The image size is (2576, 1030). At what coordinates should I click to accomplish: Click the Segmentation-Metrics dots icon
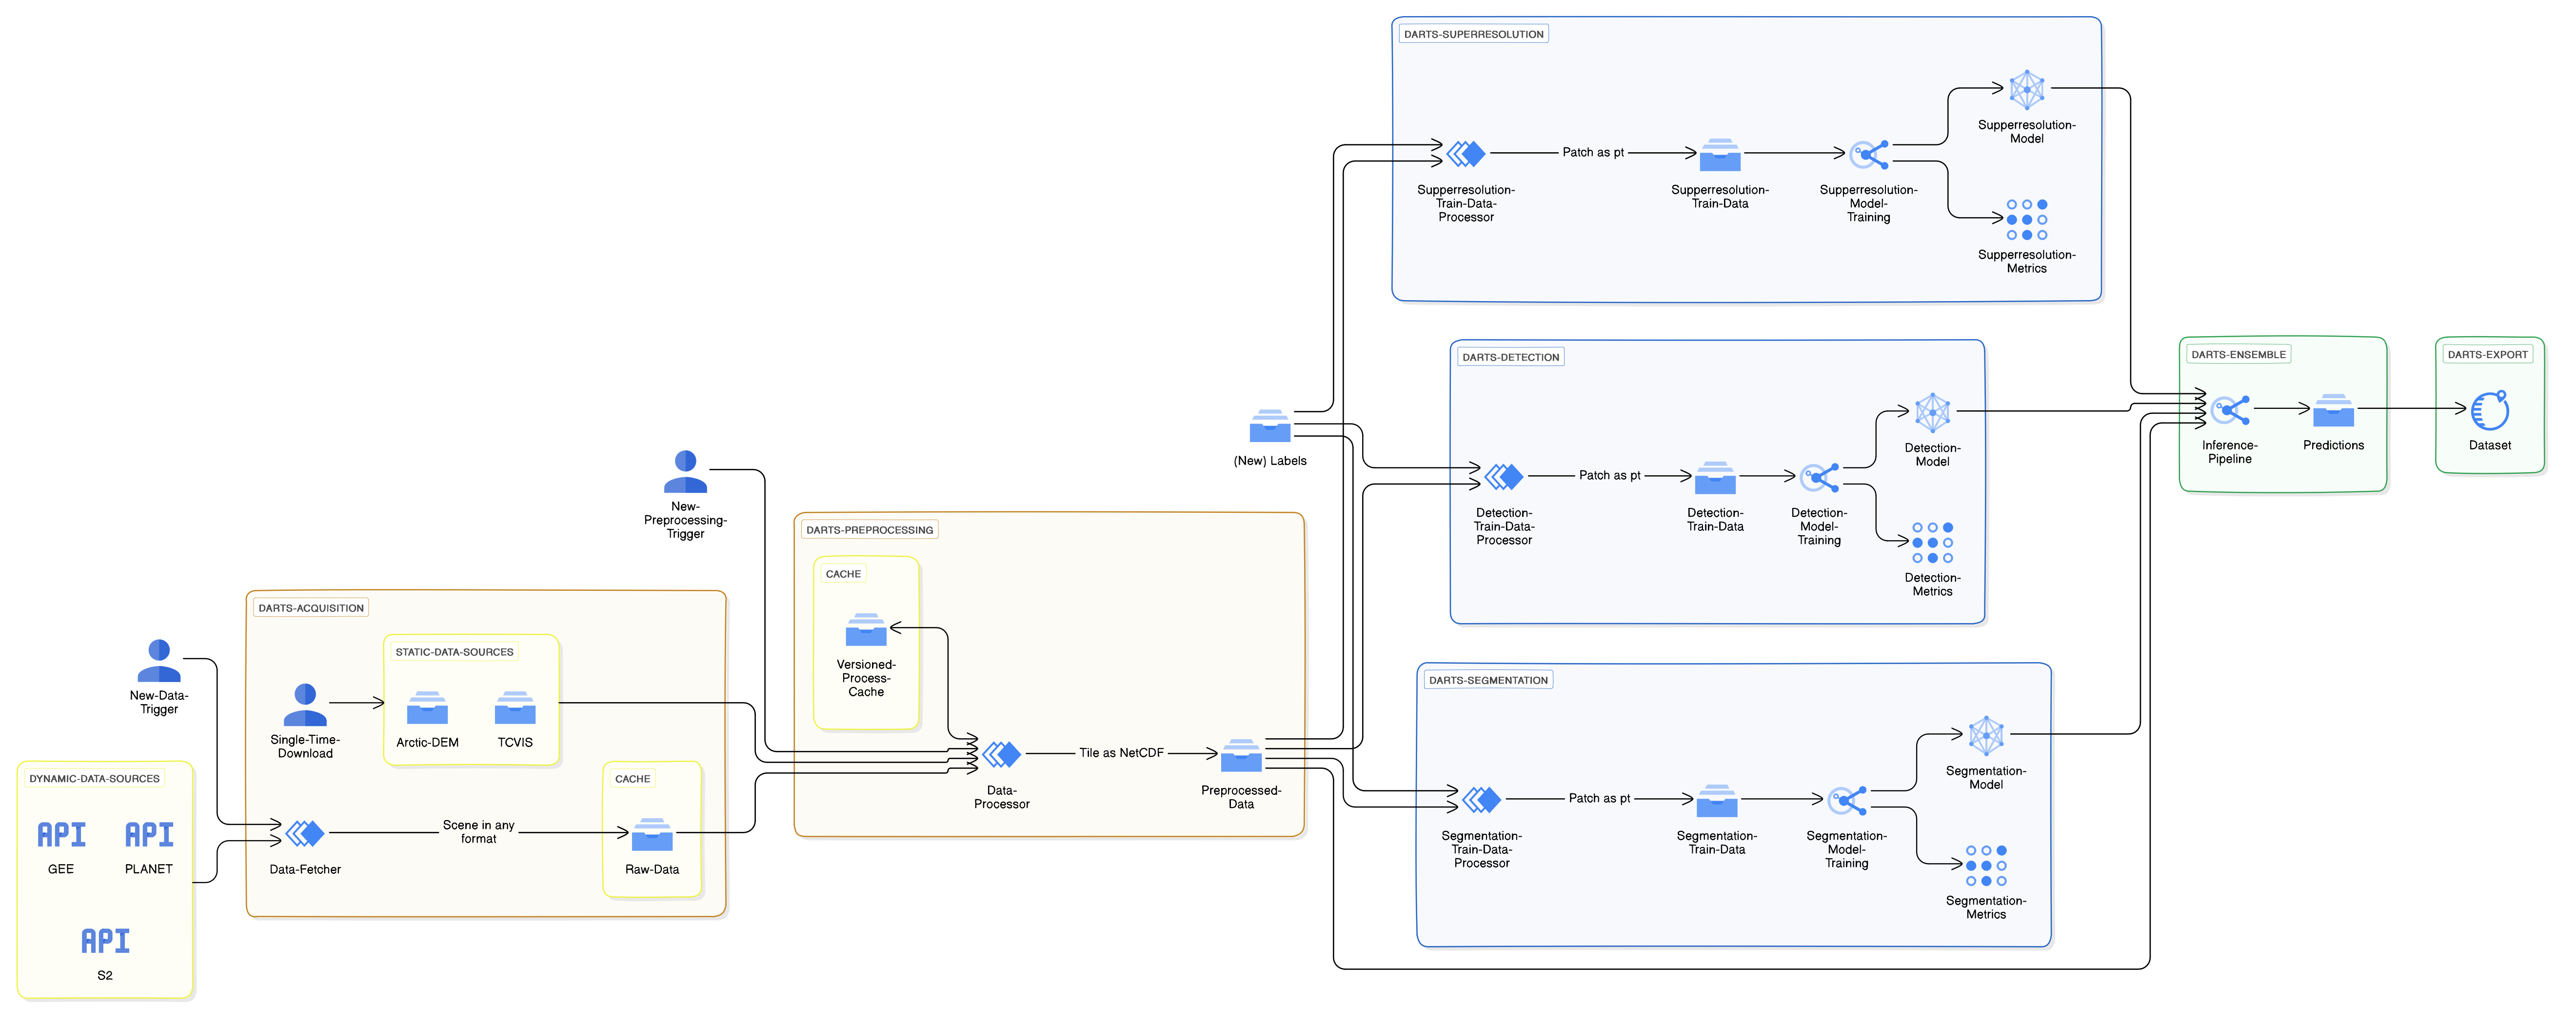coord(1986,865)
